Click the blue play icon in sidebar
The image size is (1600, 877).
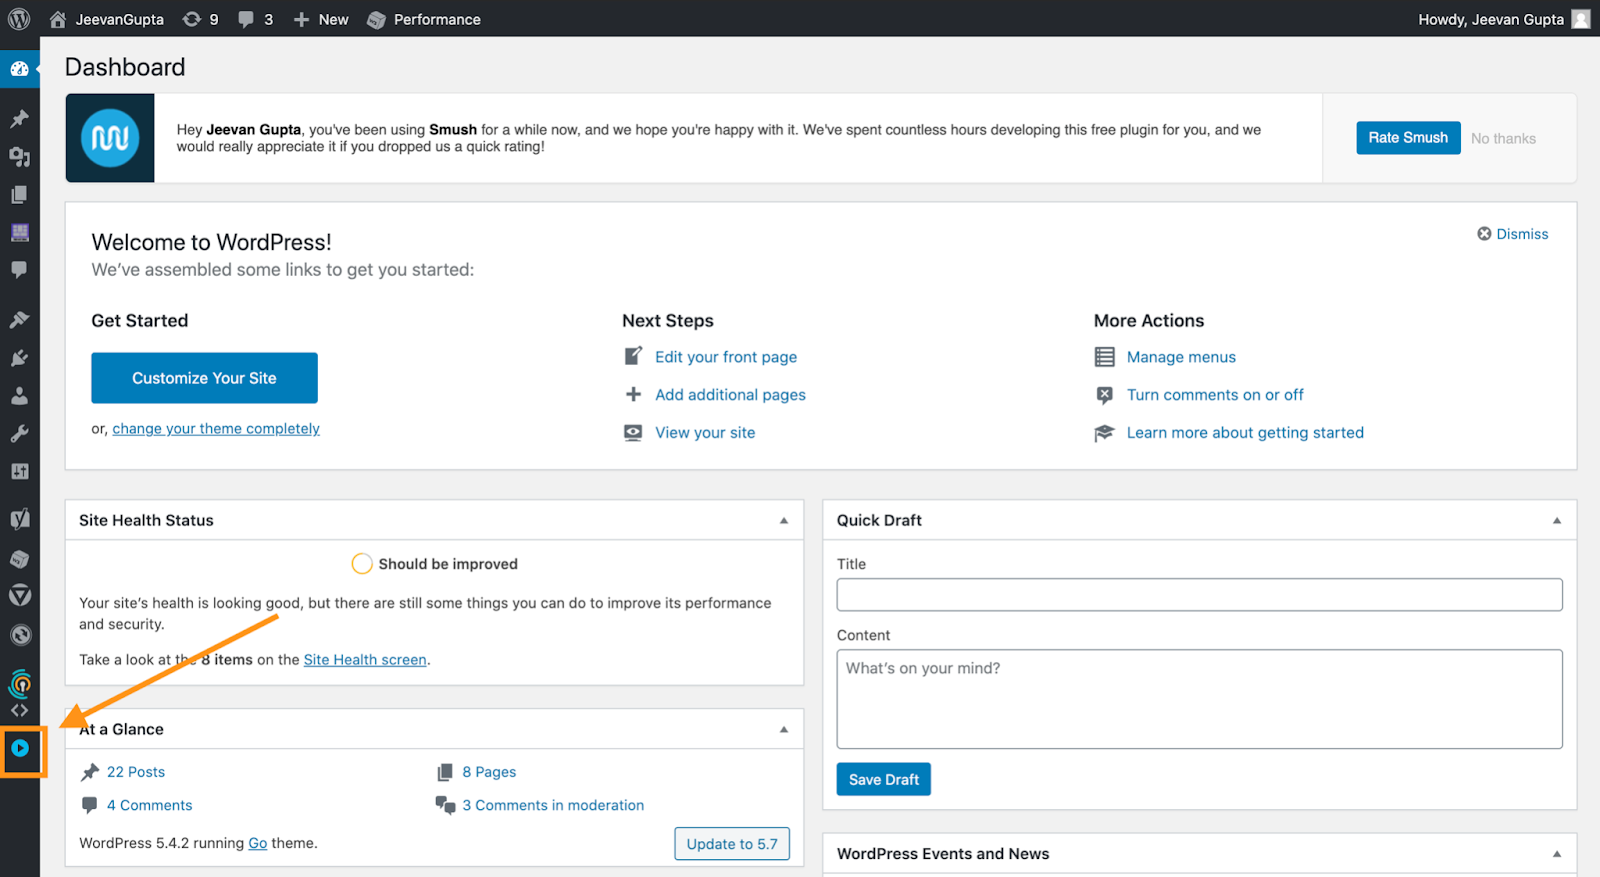point(20,748)
